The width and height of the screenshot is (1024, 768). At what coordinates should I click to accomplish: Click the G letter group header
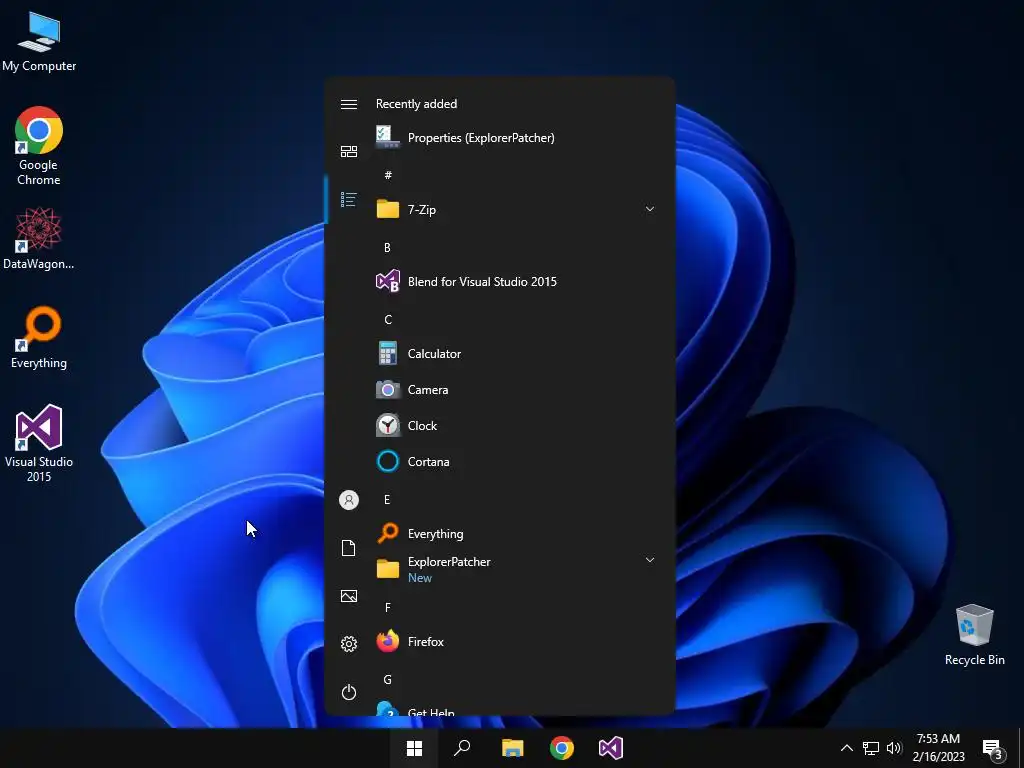coord(387,679)
